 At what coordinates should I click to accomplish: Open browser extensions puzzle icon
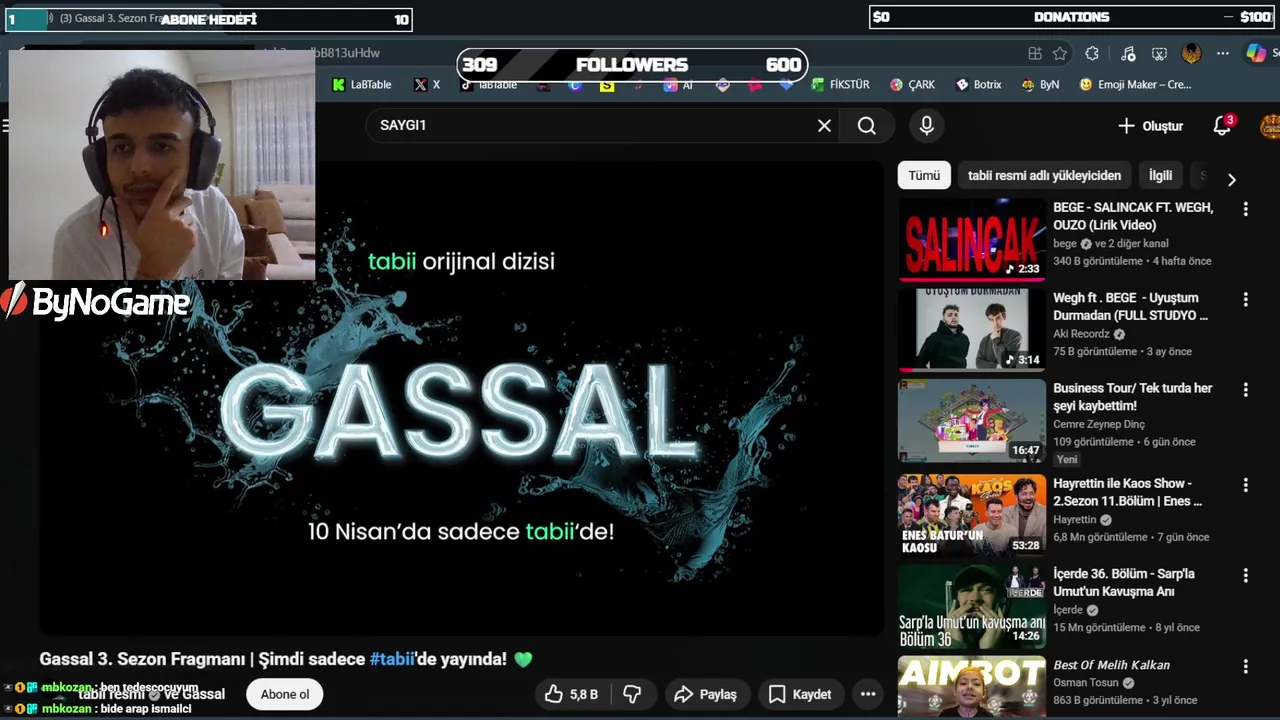[1092, 53]
